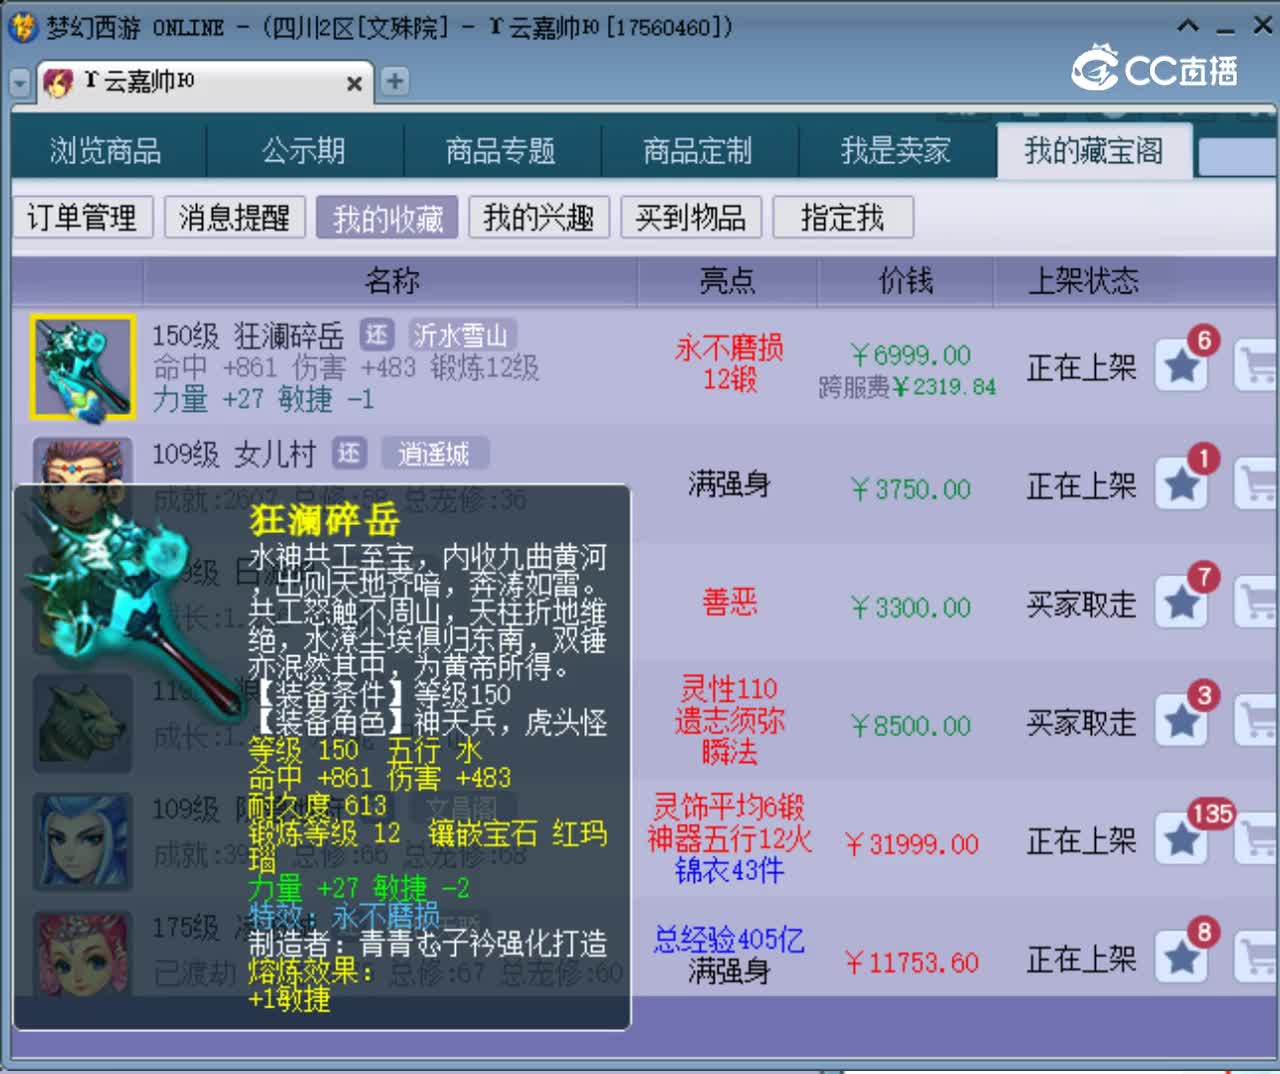Viewport: 1280px width, 1074px height.
Task: Open the 指定我 list
Action: point(843,217)
